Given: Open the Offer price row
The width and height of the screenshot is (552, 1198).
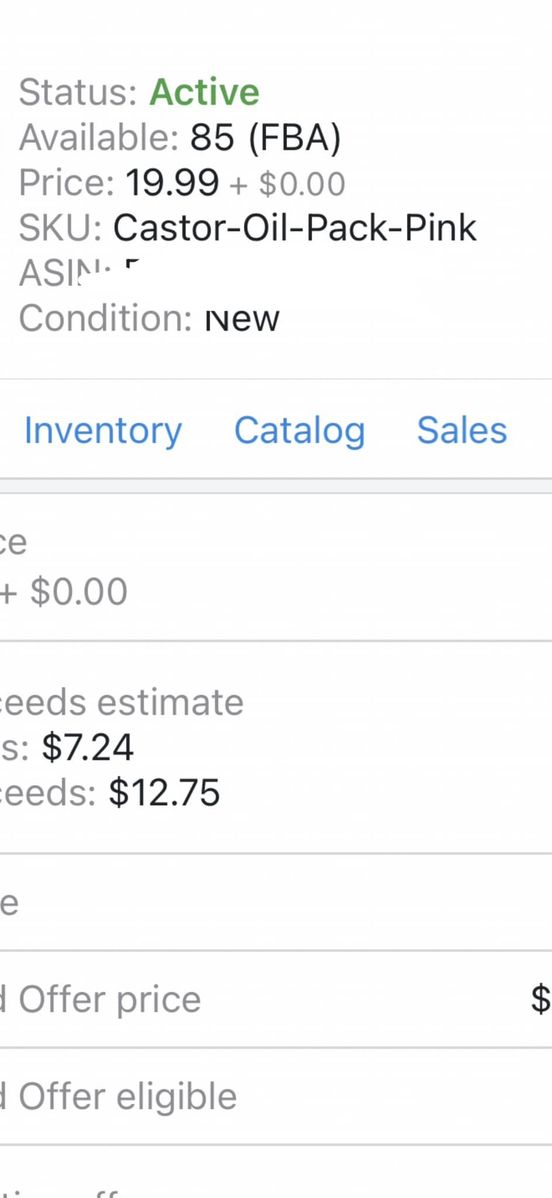Looking at the screenshot, I should point(276,999).
